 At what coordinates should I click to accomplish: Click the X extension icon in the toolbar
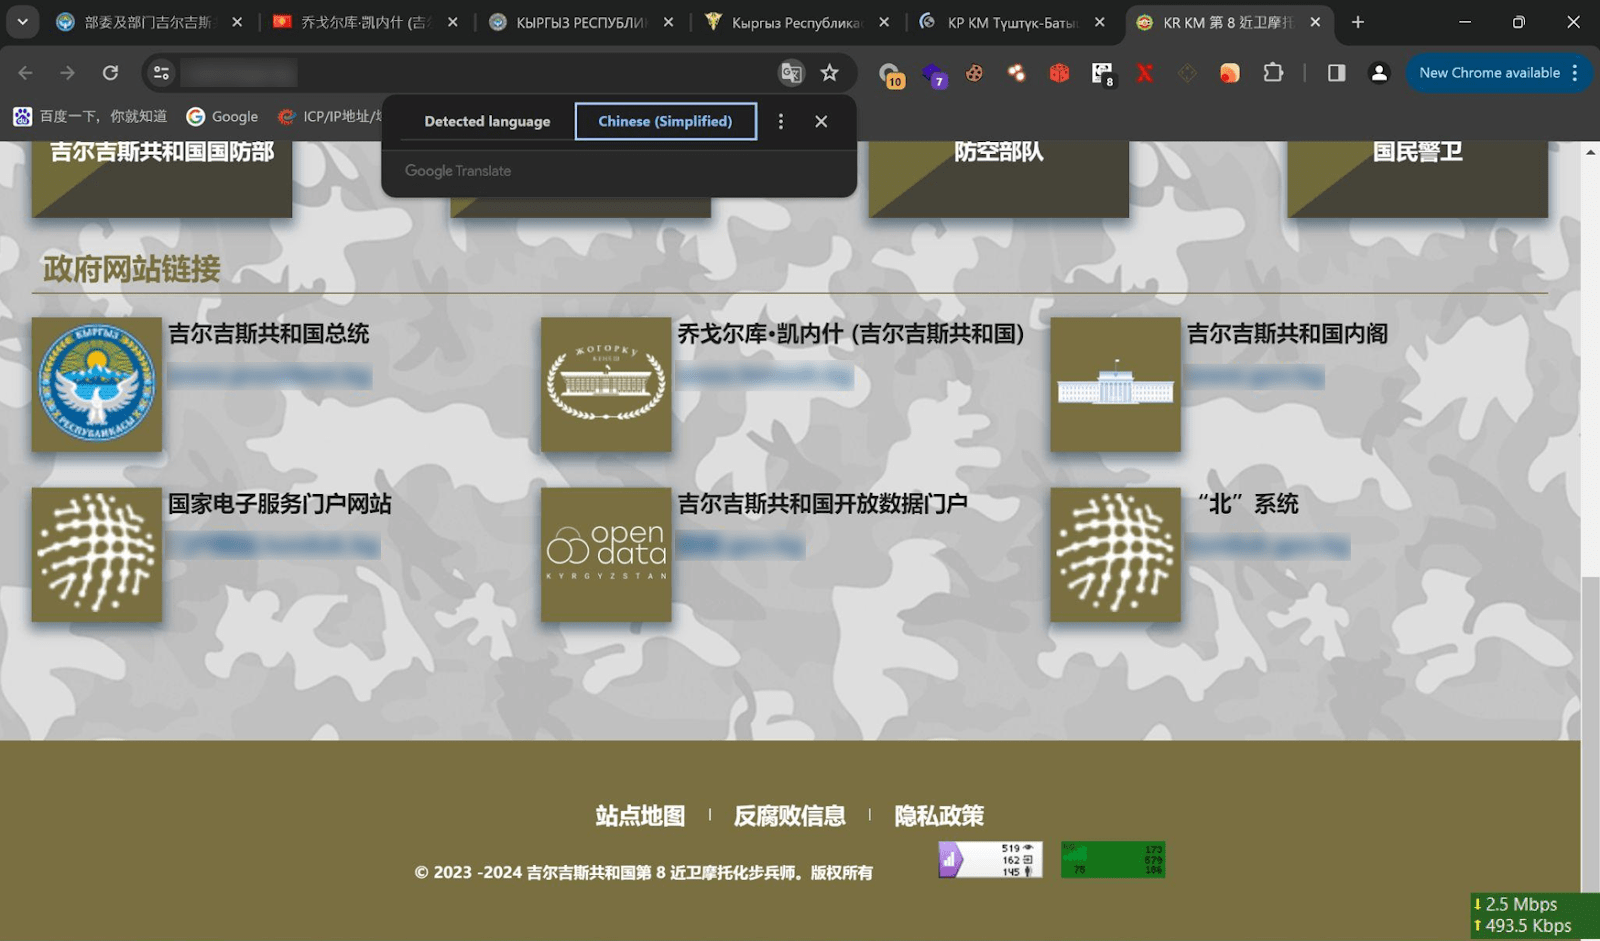1144,73
